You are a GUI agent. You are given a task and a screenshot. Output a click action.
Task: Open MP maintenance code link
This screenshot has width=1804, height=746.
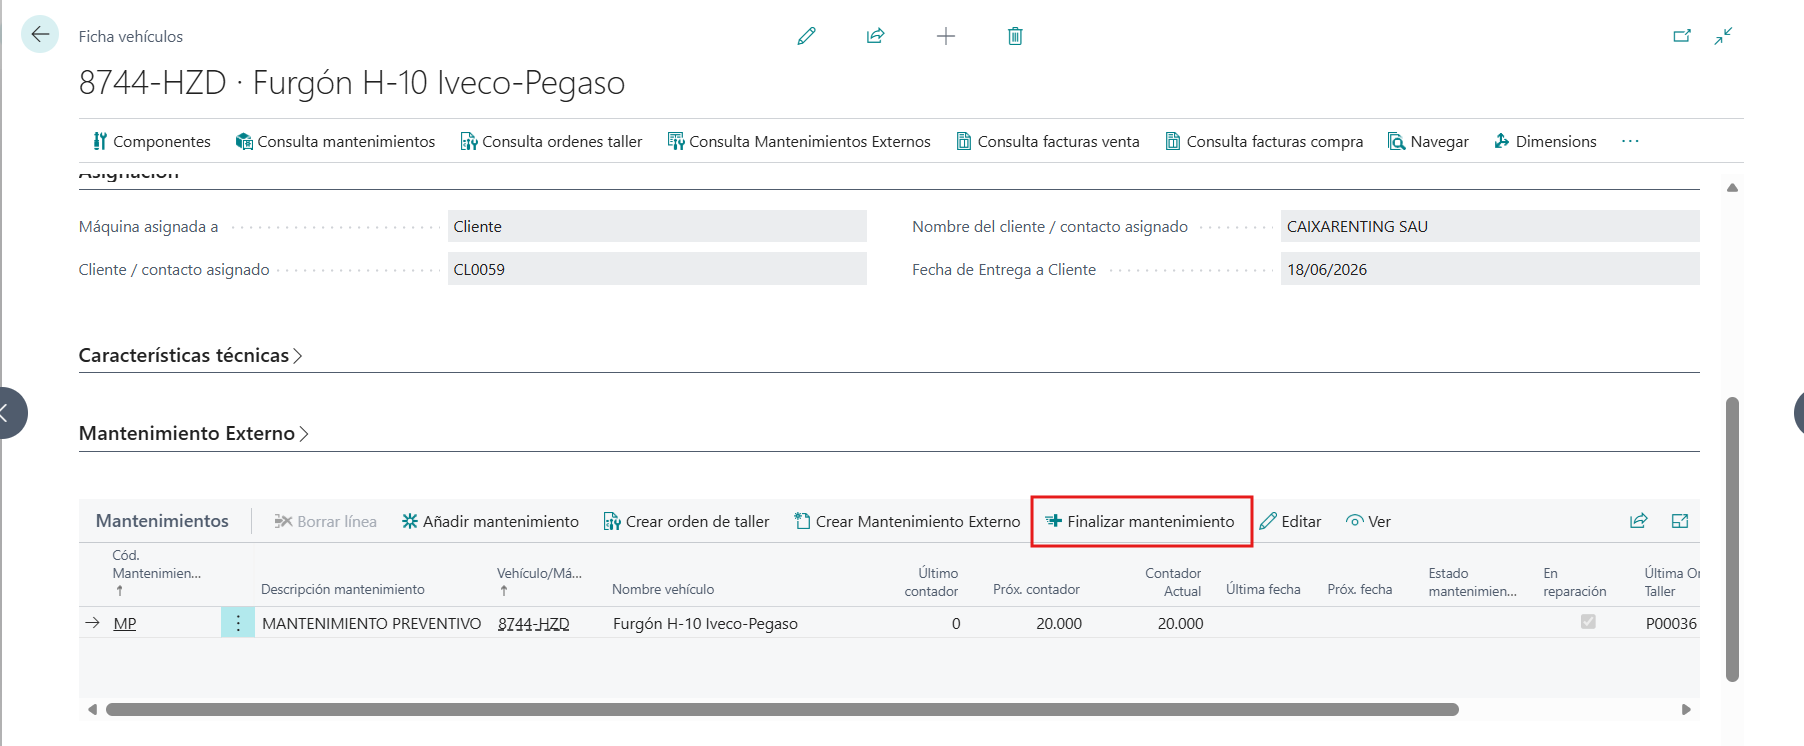[125, 623]
